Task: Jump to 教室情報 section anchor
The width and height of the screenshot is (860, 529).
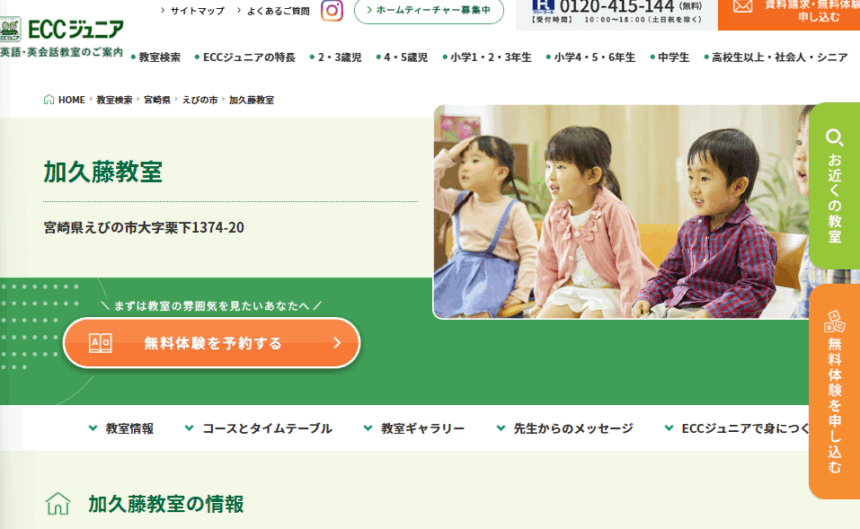Action: click(121, 429)
